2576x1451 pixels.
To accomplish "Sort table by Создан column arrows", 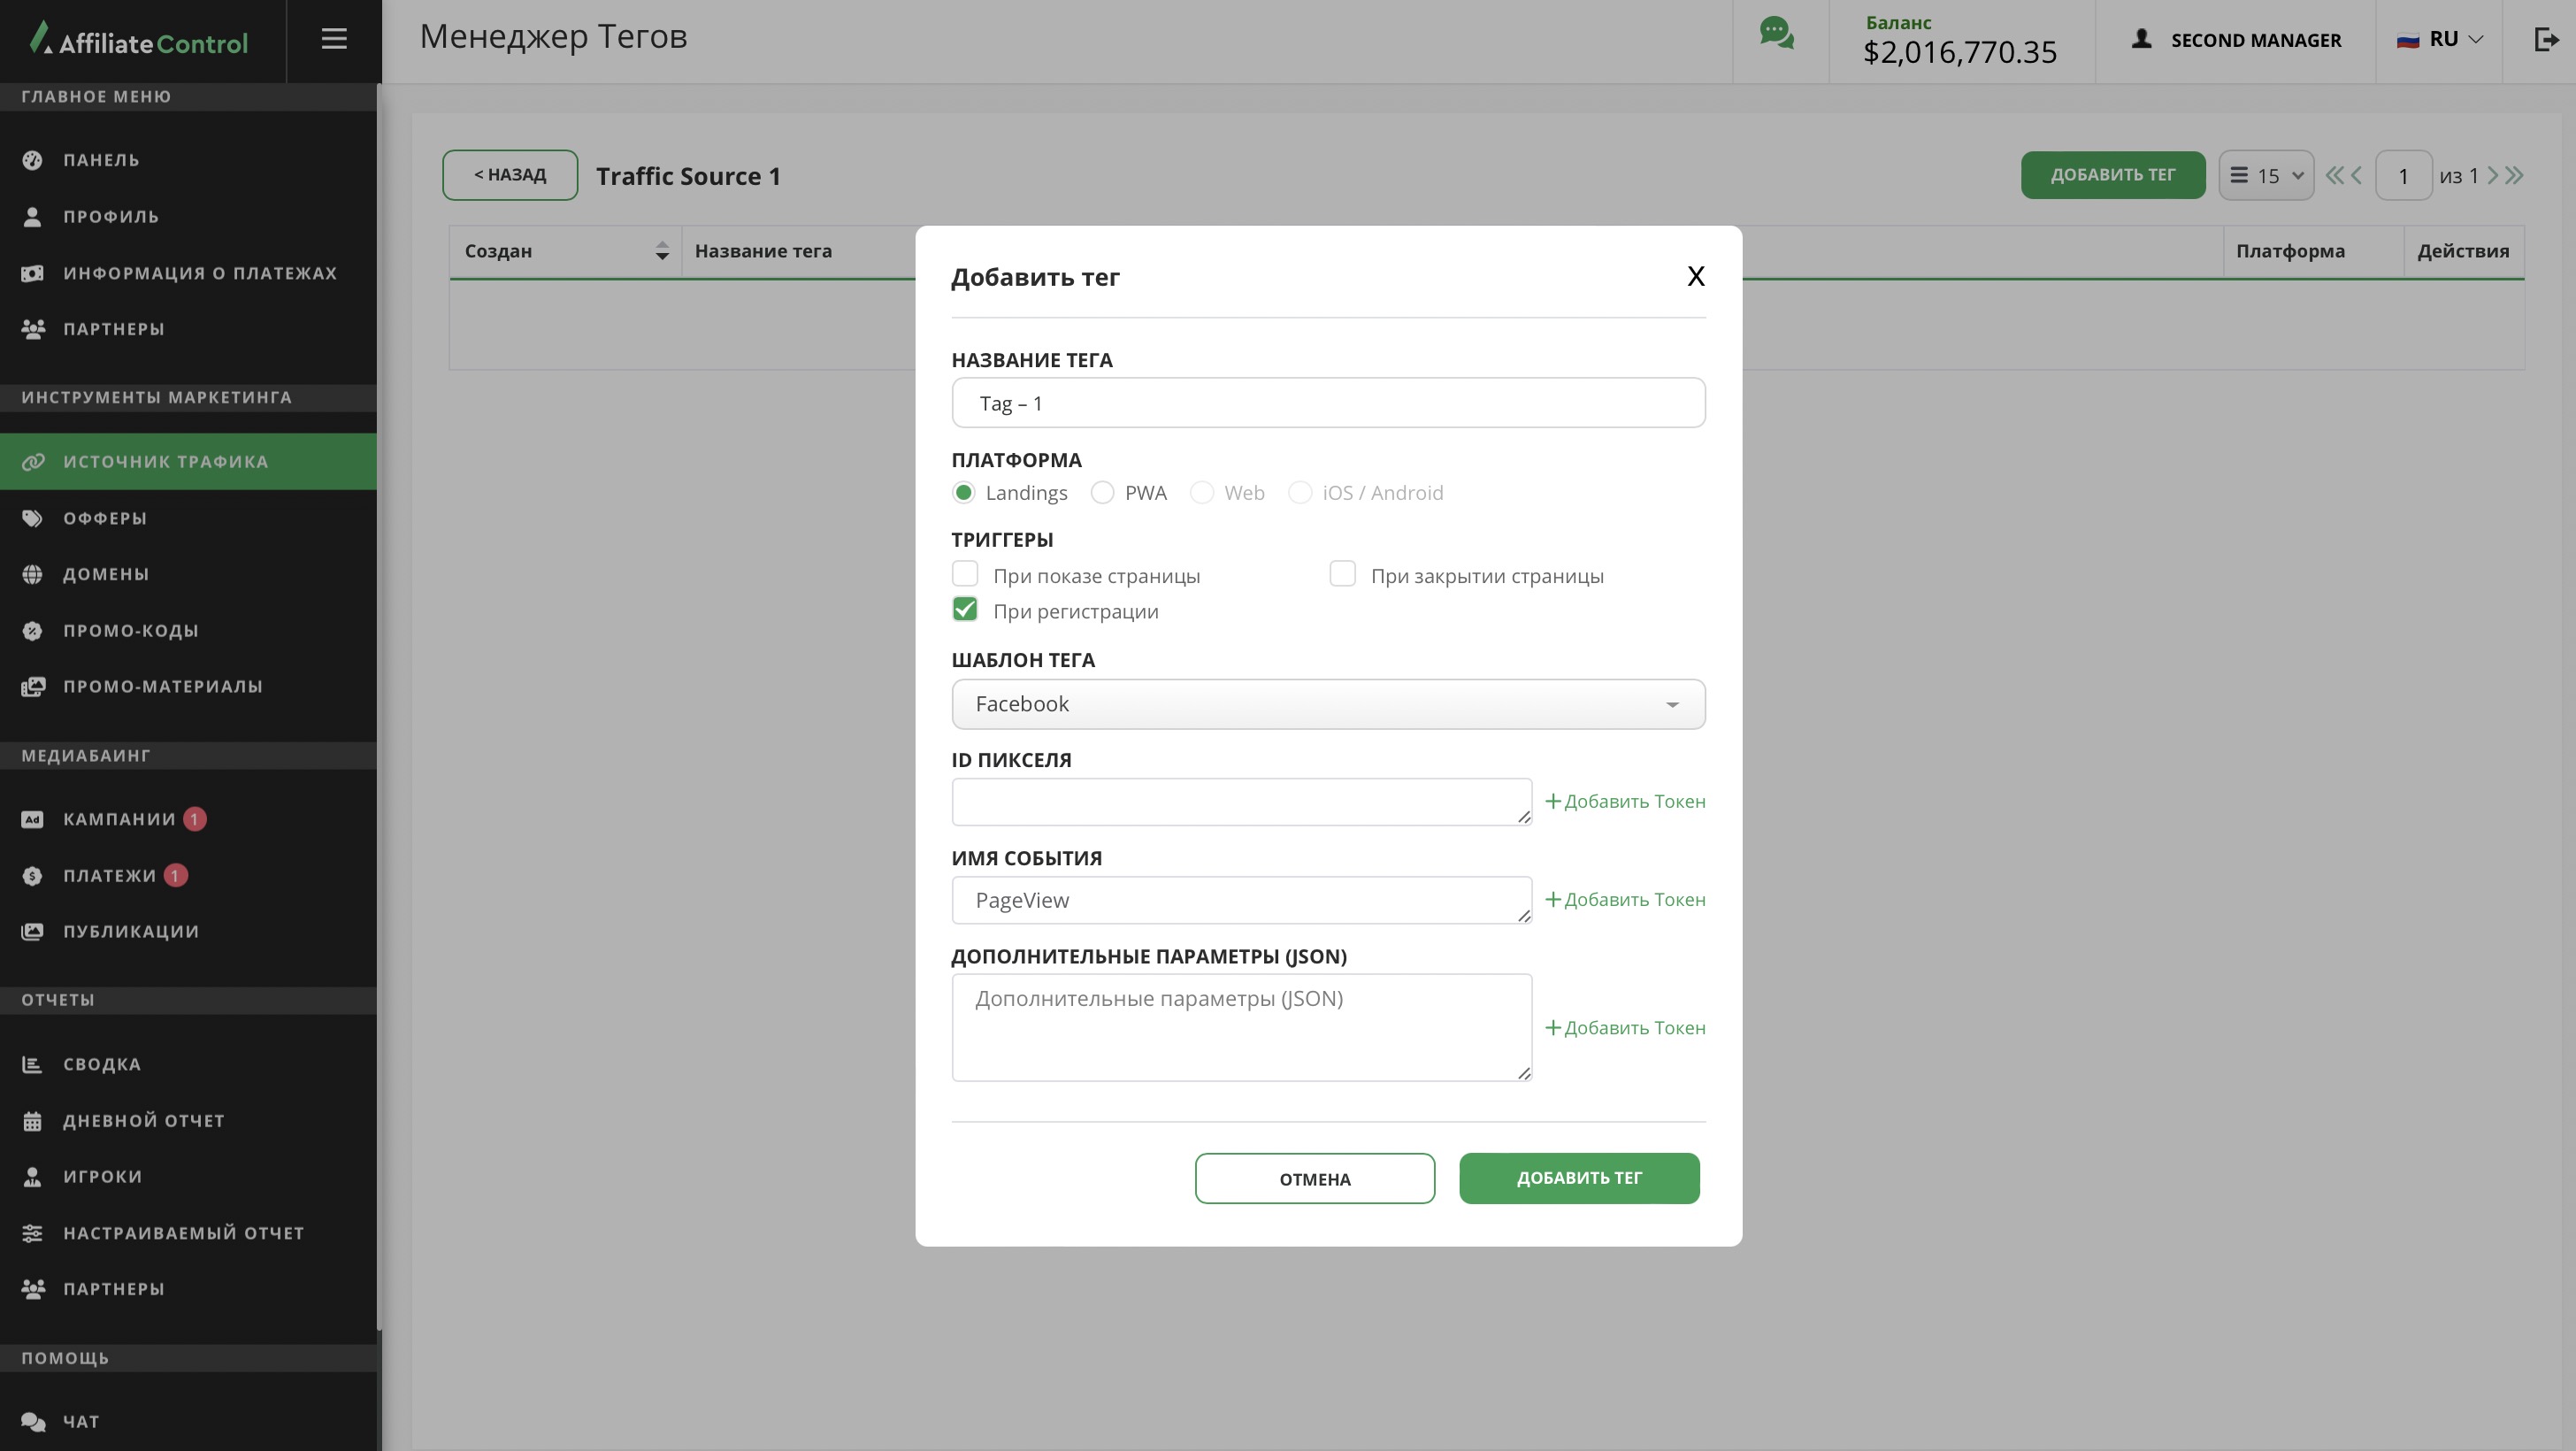I will click(662, 251).
